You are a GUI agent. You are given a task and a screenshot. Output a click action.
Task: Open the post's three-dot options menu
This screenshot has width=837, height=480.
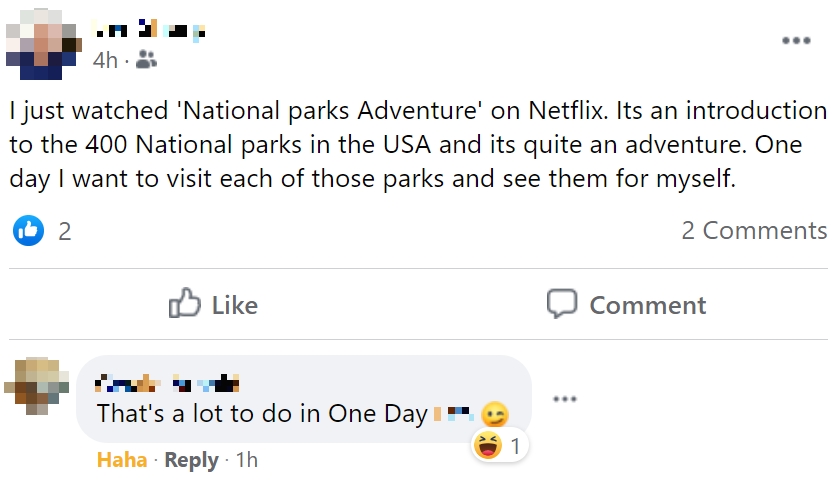[x=796, y=41]
